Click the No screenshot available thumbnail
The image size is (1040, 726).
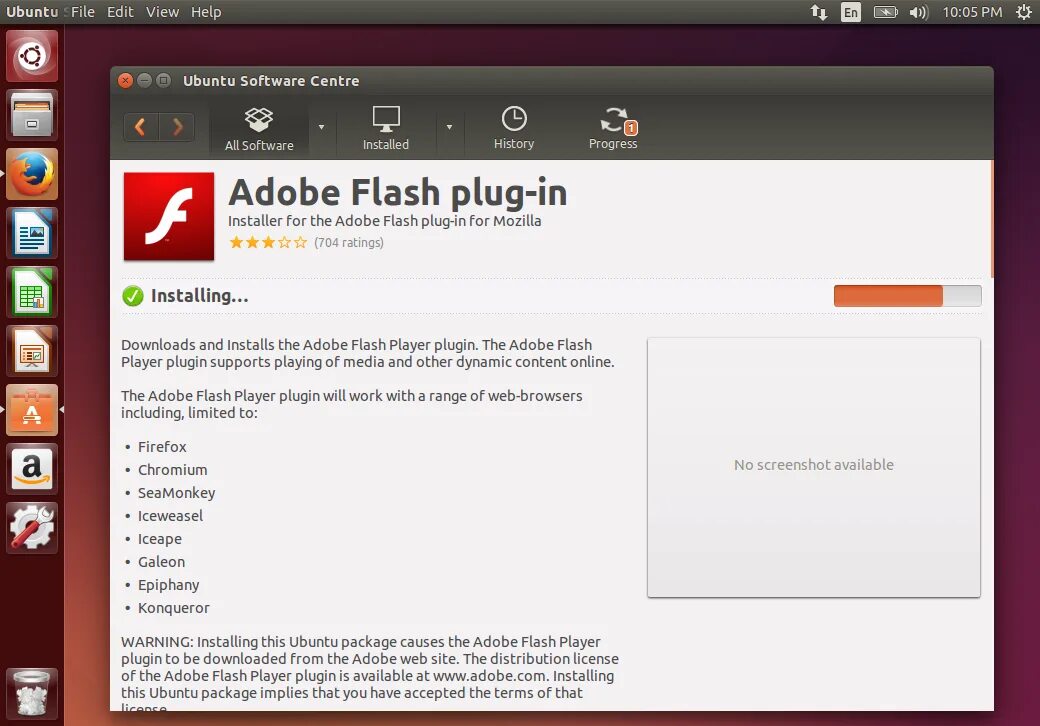pos(814,467)
